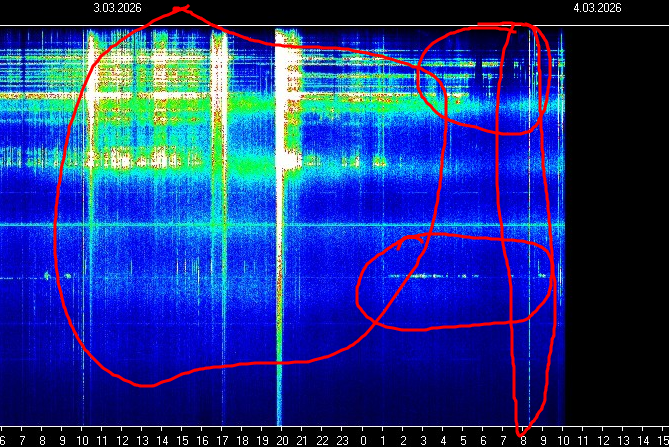
Task: Click inside the small red circle at top right
Action: tap(485, 80)
